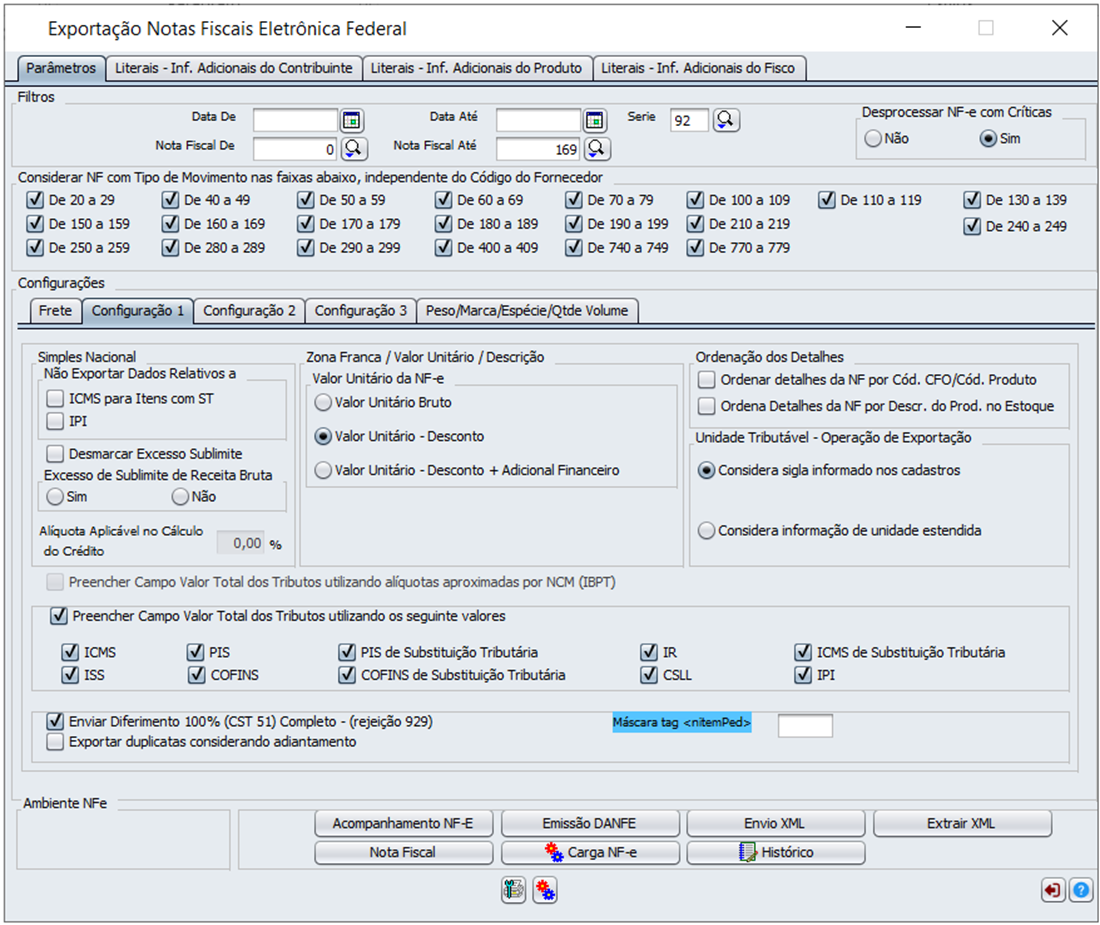Click the Nota Fiscal Até field showing 169
This screenshot has width=1100, height=925.
click(x=538, y=149)
